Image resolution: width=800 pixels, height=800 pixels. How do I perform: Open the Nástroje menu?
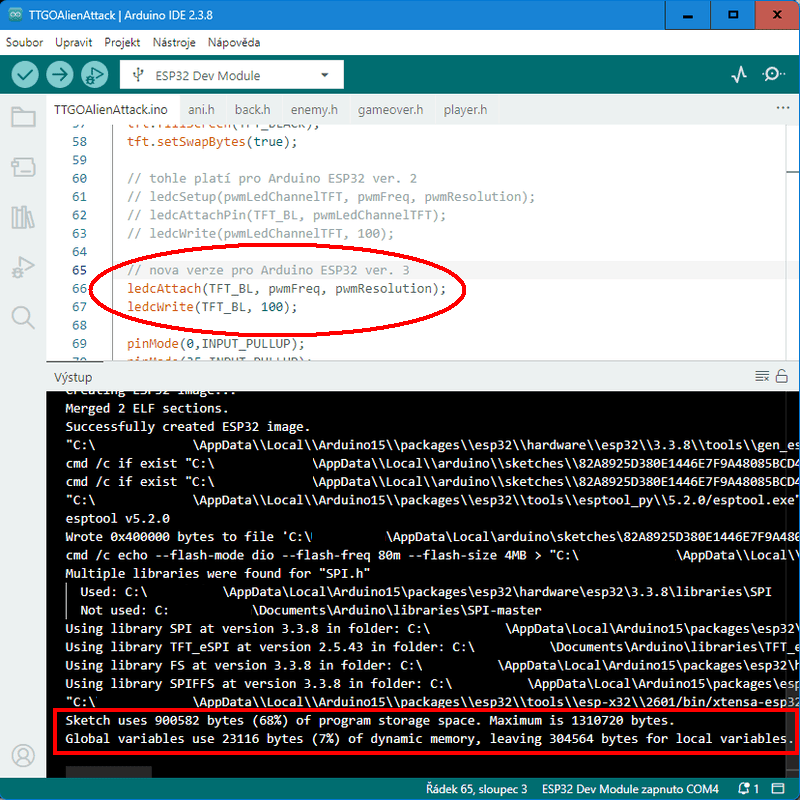coord(174,42)
